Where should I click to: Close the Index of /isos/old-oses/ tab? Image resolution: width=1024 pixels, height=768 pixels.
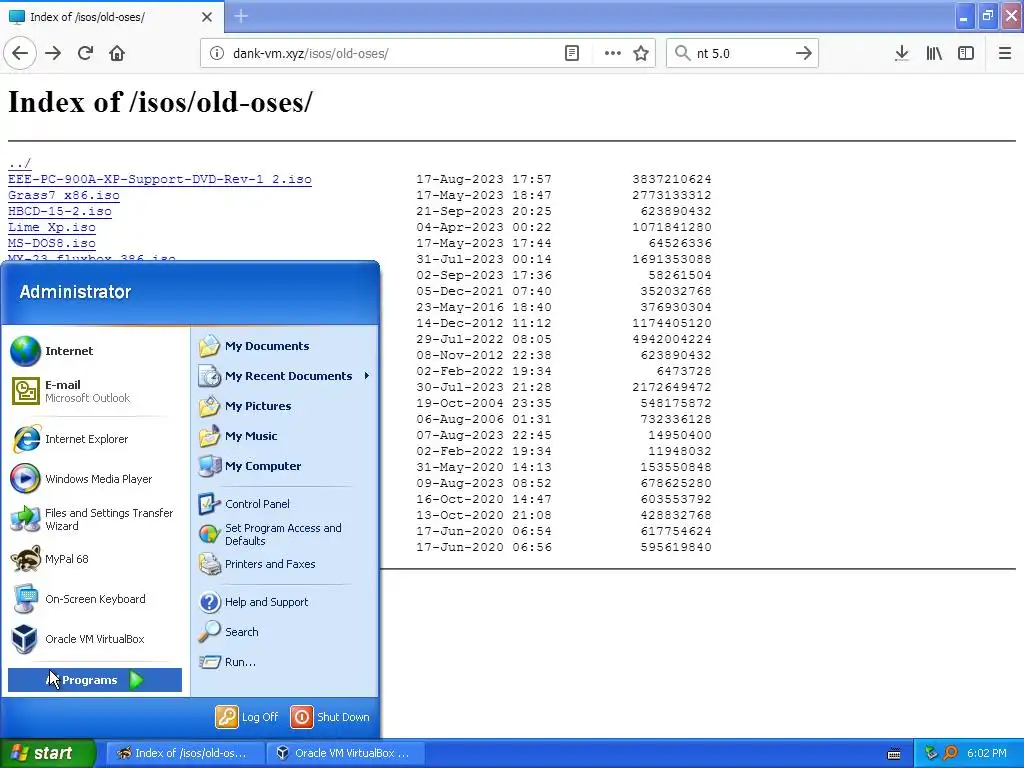click(207, 17)
